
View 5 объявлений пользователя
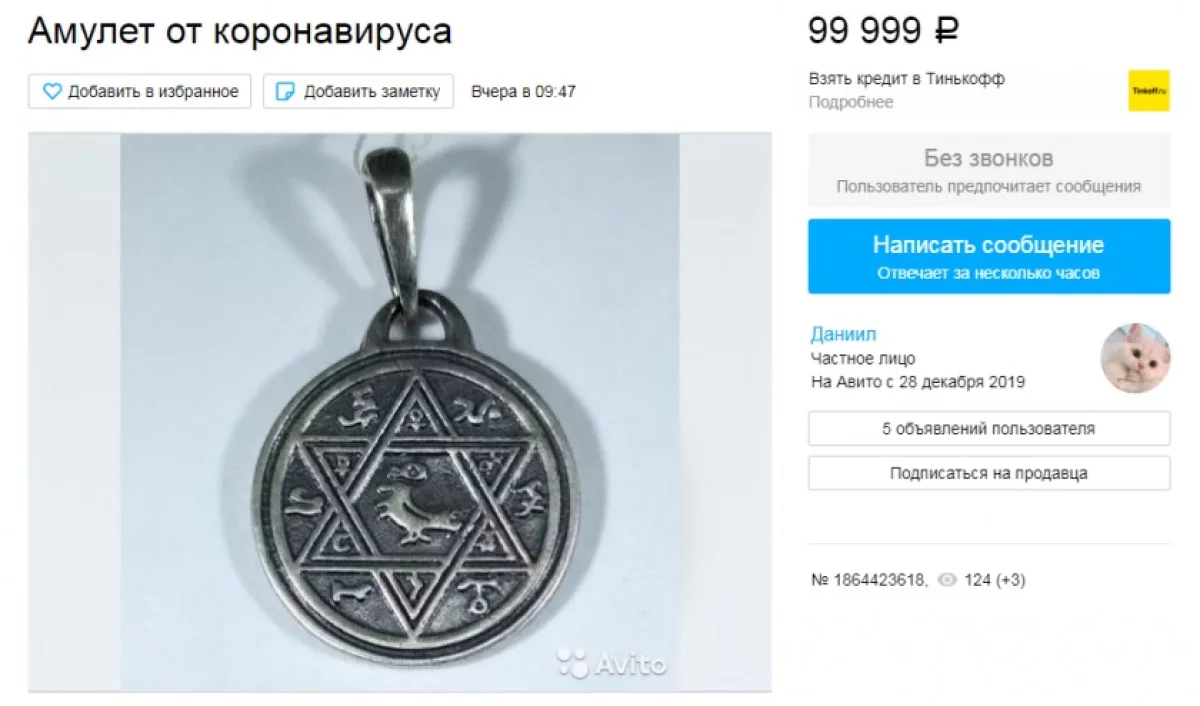[x=989, y=429]
